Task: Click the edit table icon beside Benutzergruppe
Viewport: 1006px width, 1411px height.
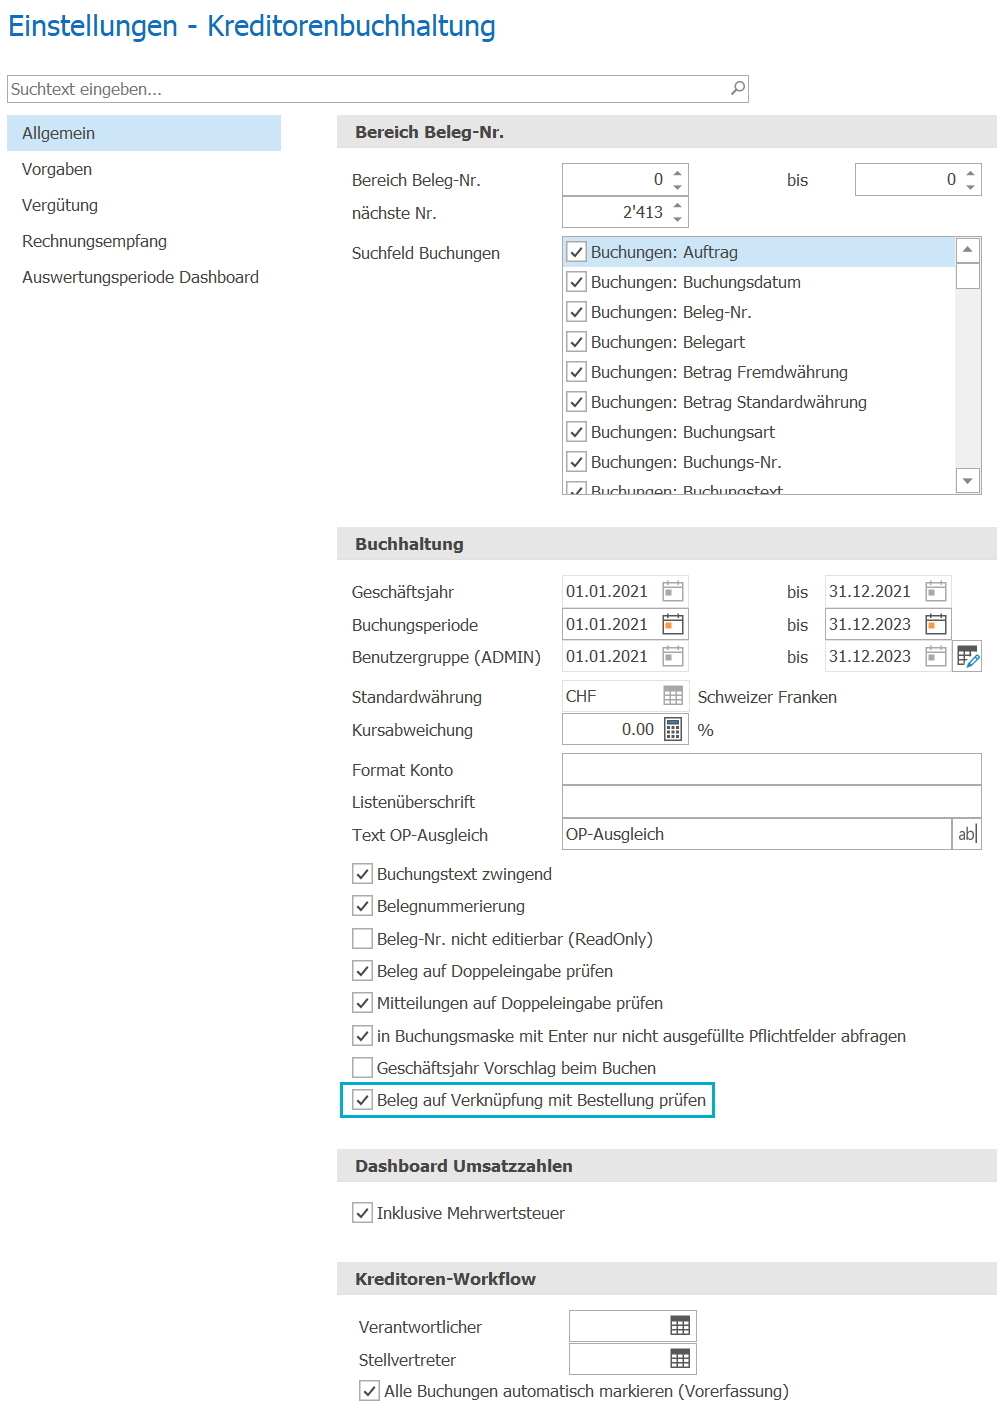Action: click(x=968, y=656)
